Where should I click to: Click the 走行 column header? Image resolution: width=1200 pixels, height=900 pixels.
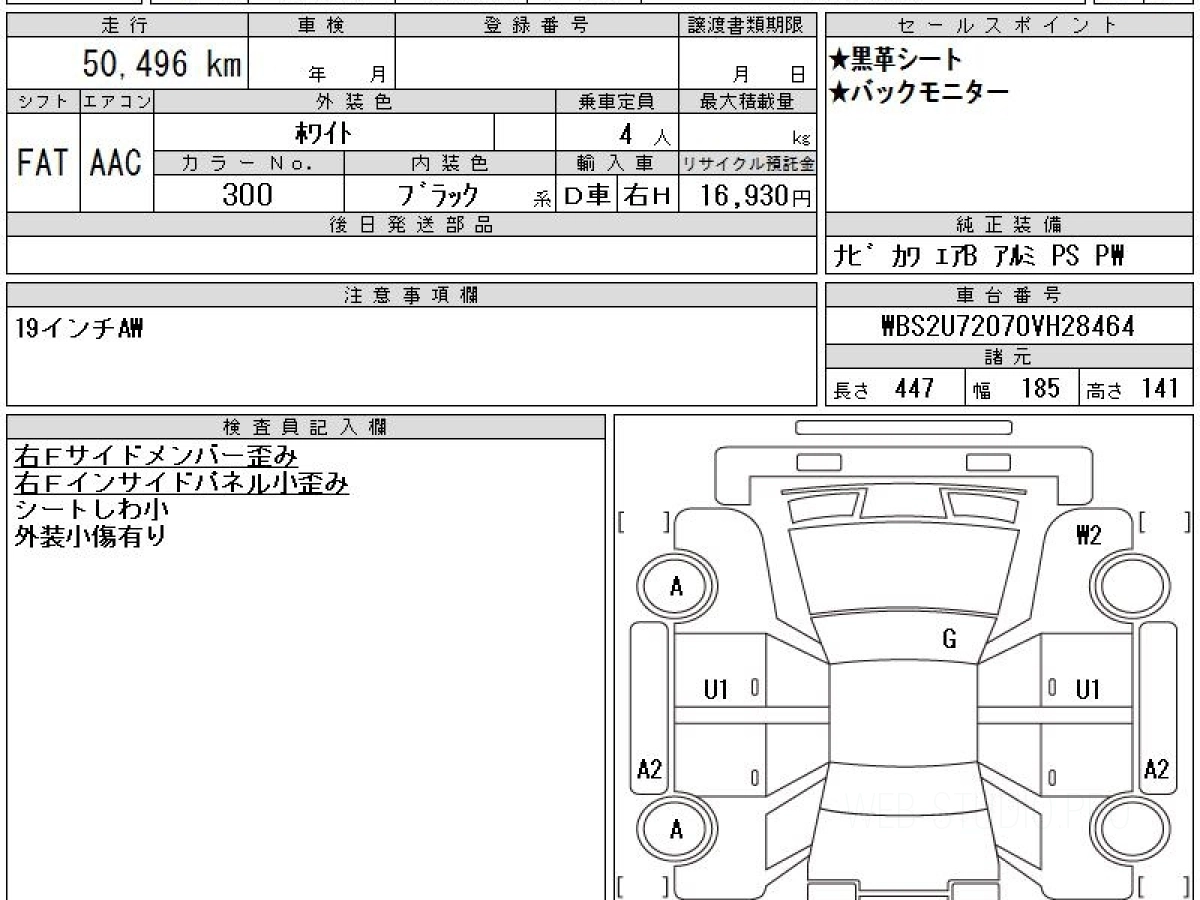(x=126, y=26)
